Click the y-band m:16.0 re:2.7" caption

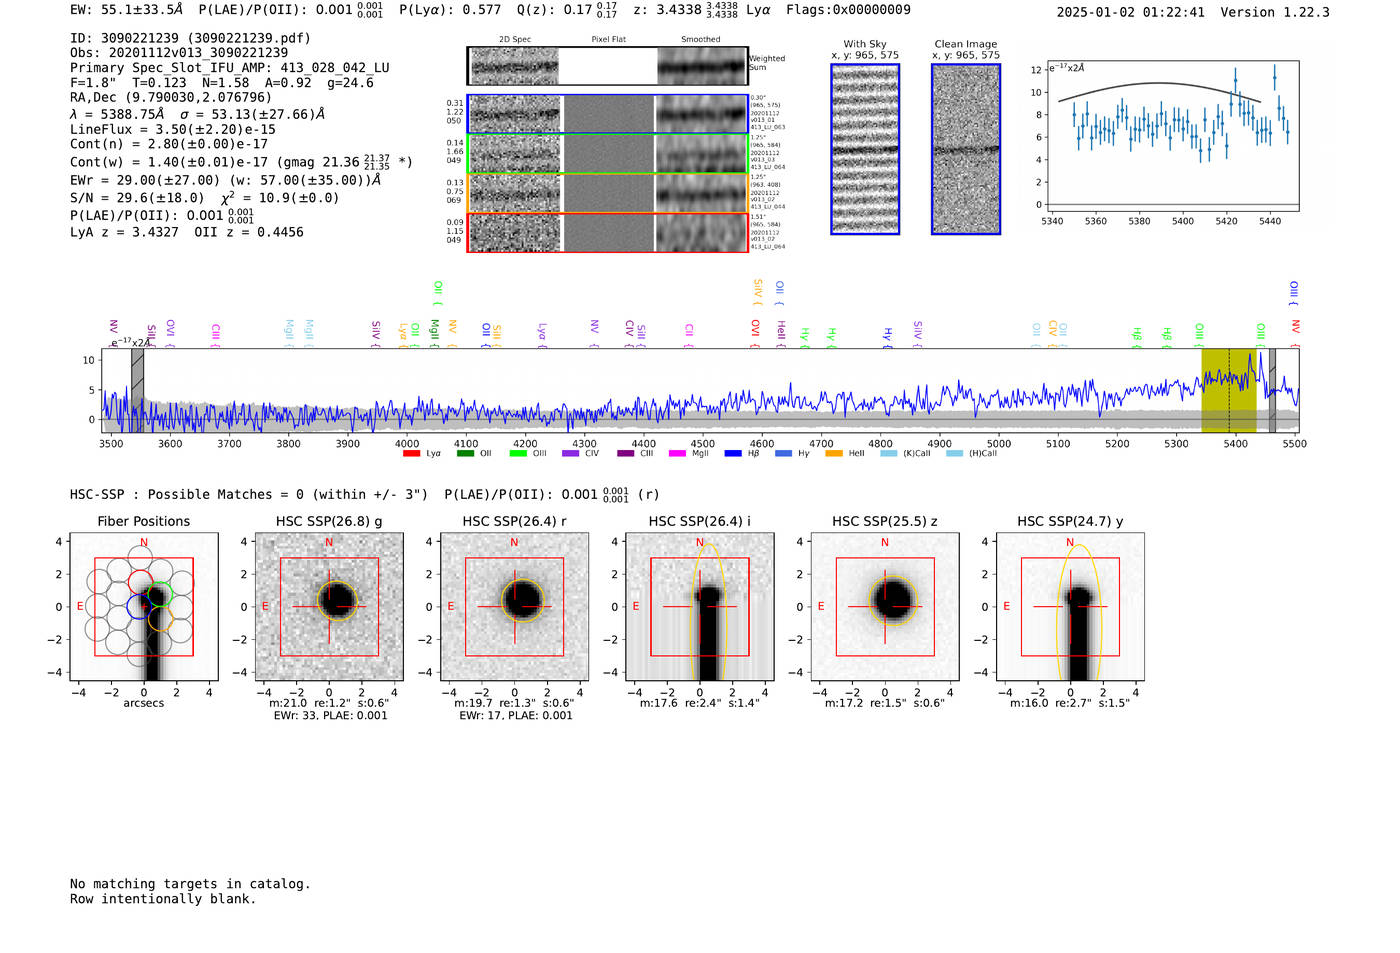(x=1070, y=703)
